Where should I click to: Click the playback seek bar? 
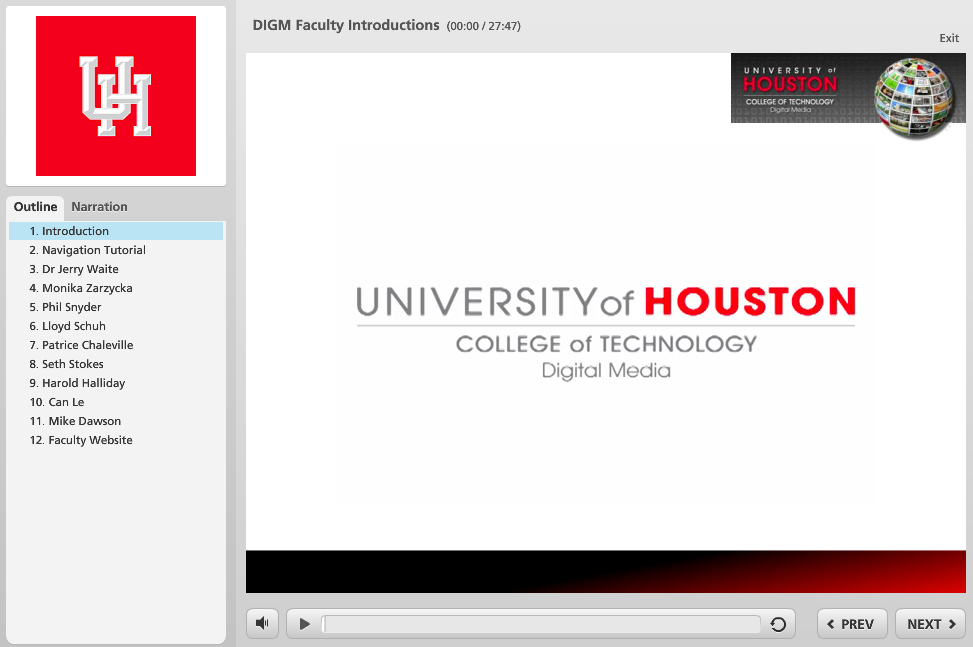pyautogui.click(x=540, y=624)
